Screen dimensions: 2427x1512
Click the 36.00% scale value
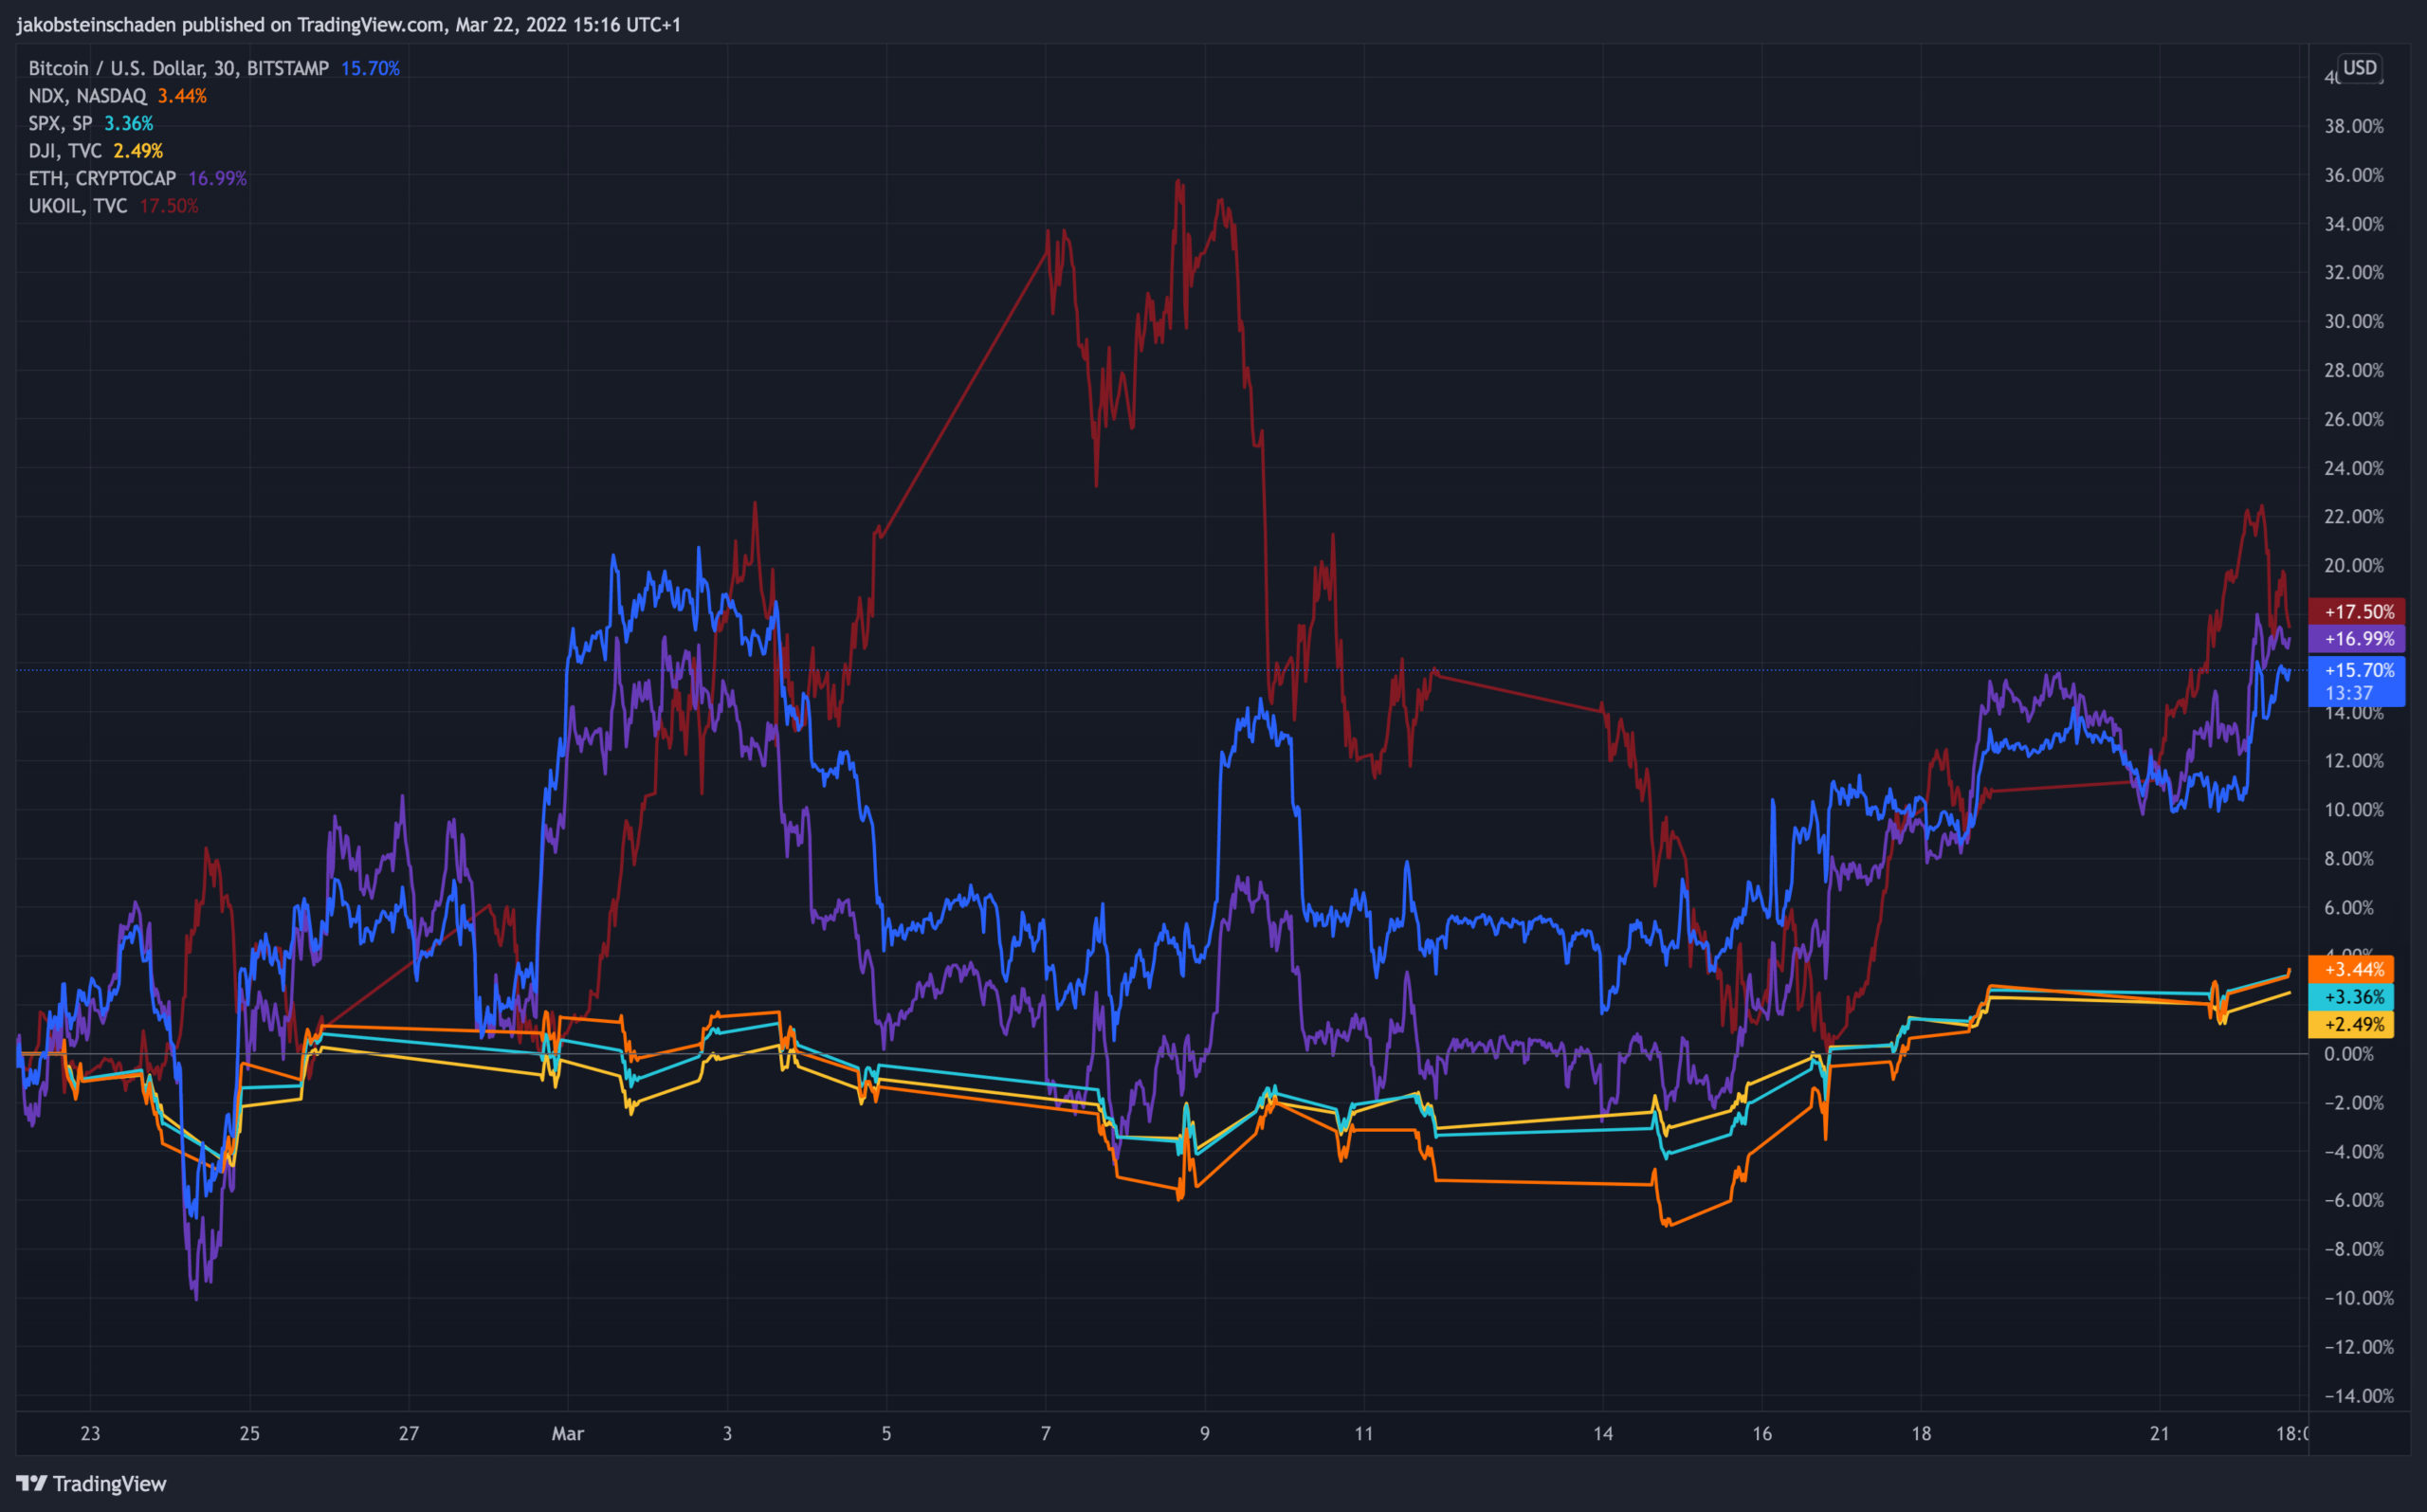[x=2354, y=175]
